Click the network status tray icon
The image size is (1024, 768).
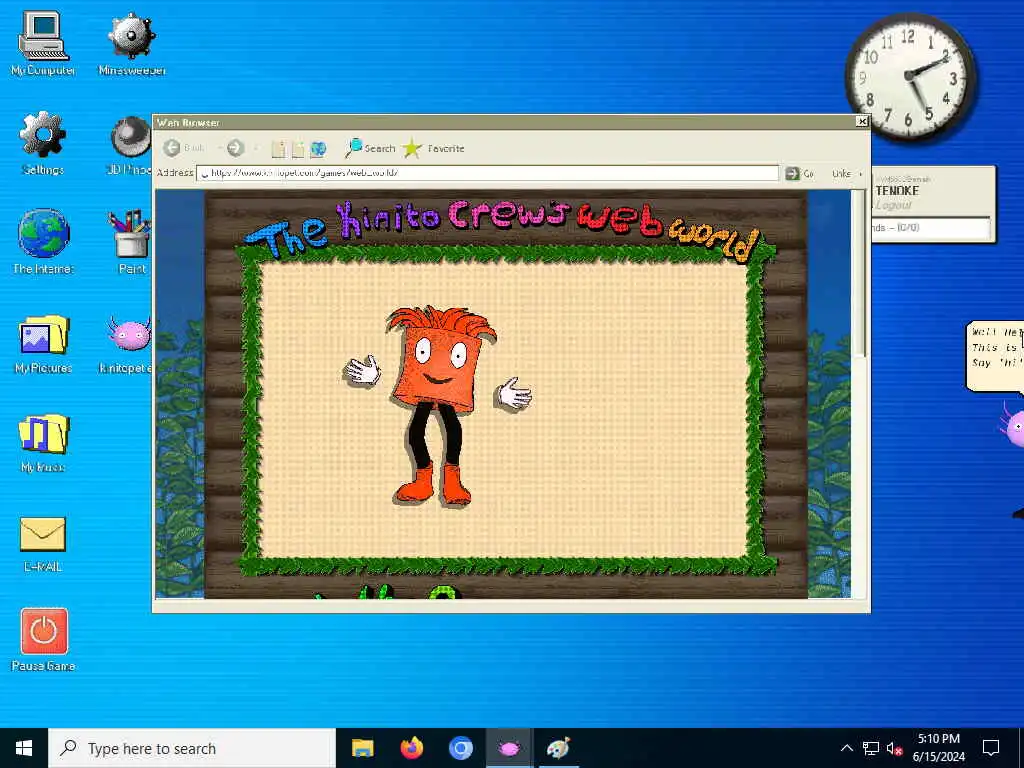[x=871, y=748]
